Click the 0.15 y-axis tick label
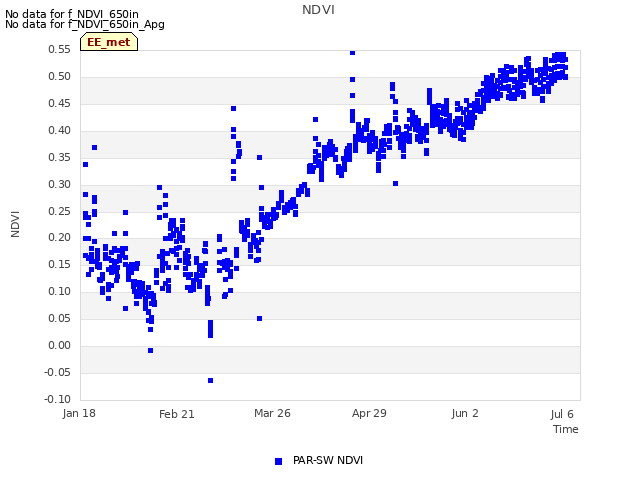 (60, 264)
